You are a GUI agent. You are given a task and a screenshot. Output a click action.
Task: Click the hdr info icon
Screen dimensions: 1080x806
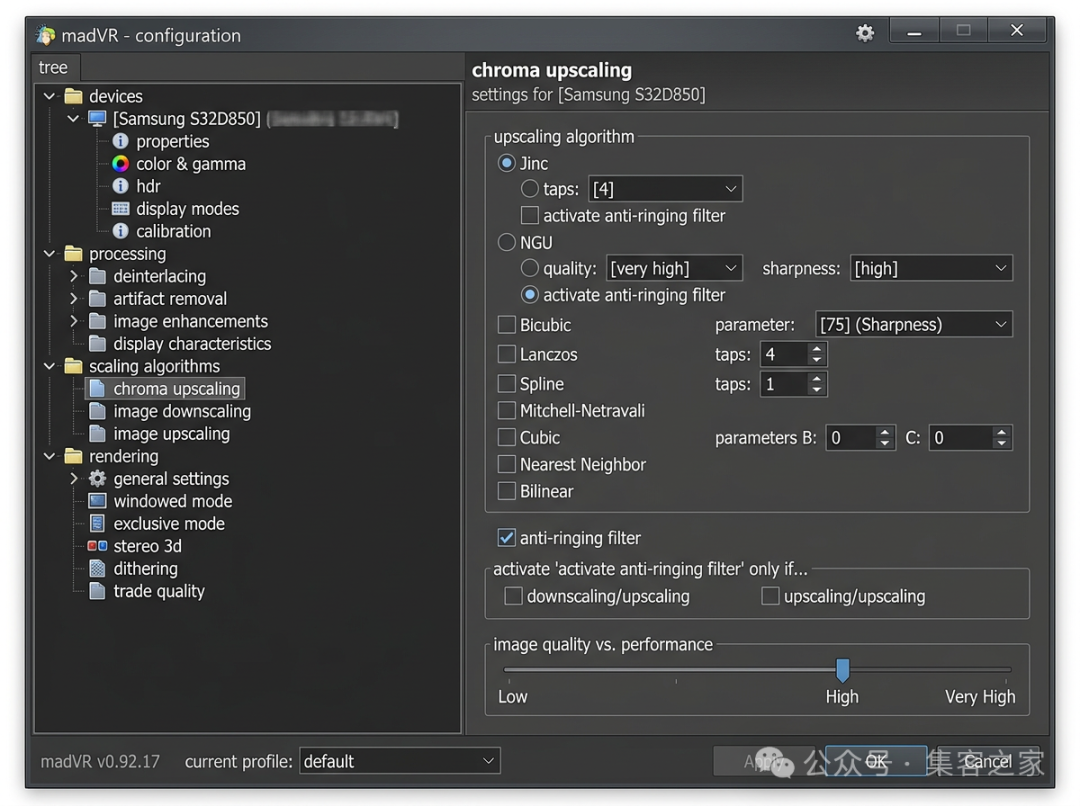click(120, 186)
